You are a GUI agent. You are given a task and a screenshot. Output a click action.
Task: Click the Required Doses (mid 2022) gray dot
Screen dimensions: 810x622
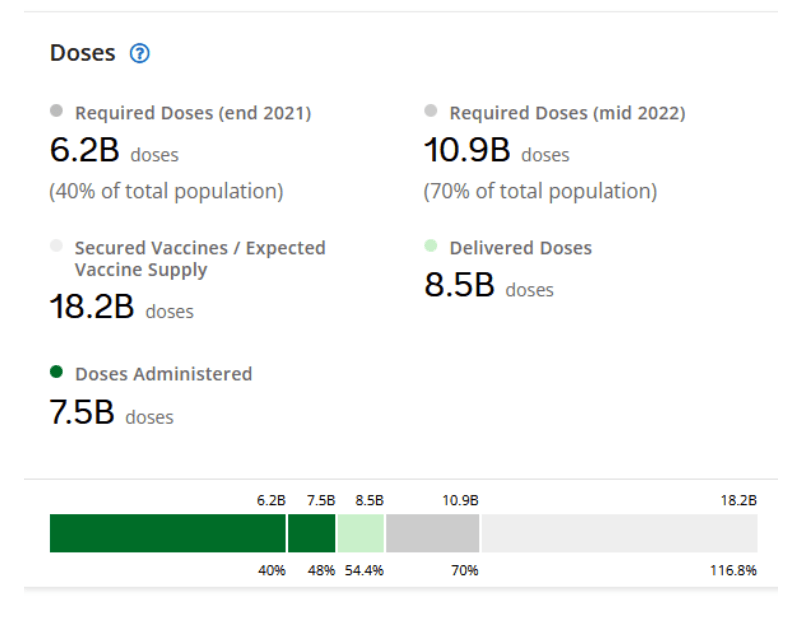[x=431, y=111]
